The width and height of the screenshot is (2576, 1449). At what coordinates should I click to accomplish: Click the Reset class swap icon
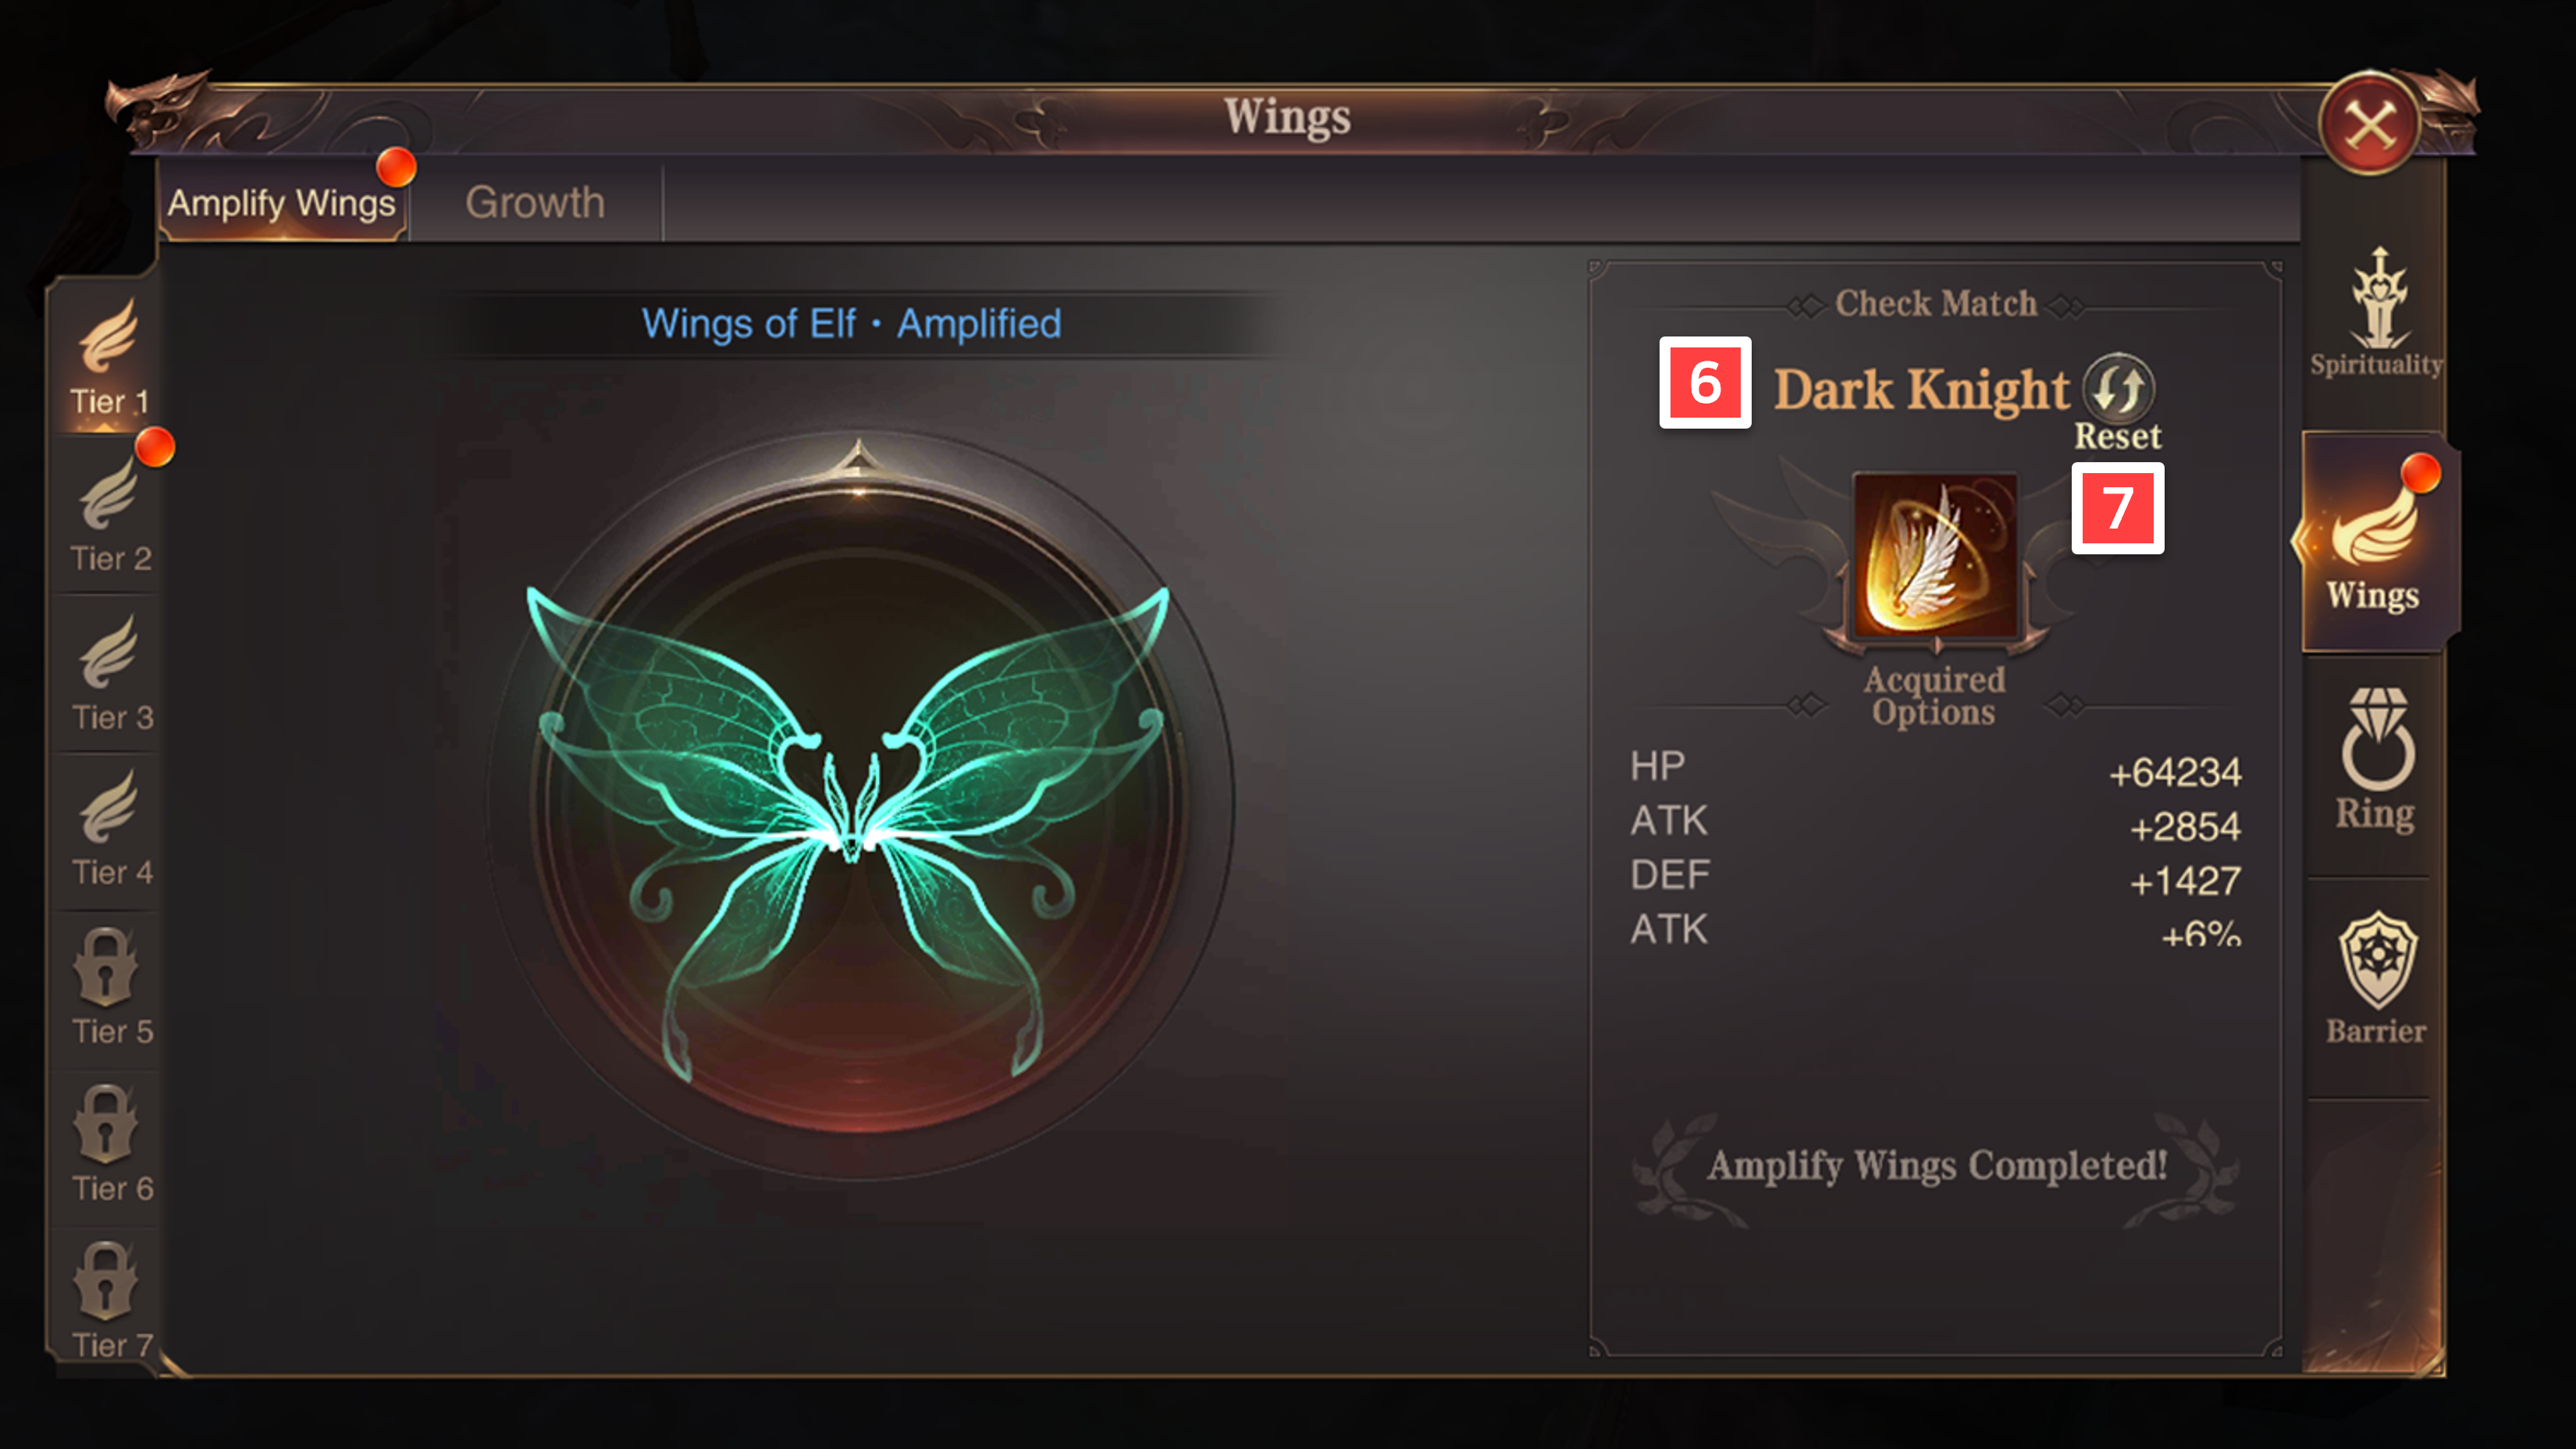2118,388
